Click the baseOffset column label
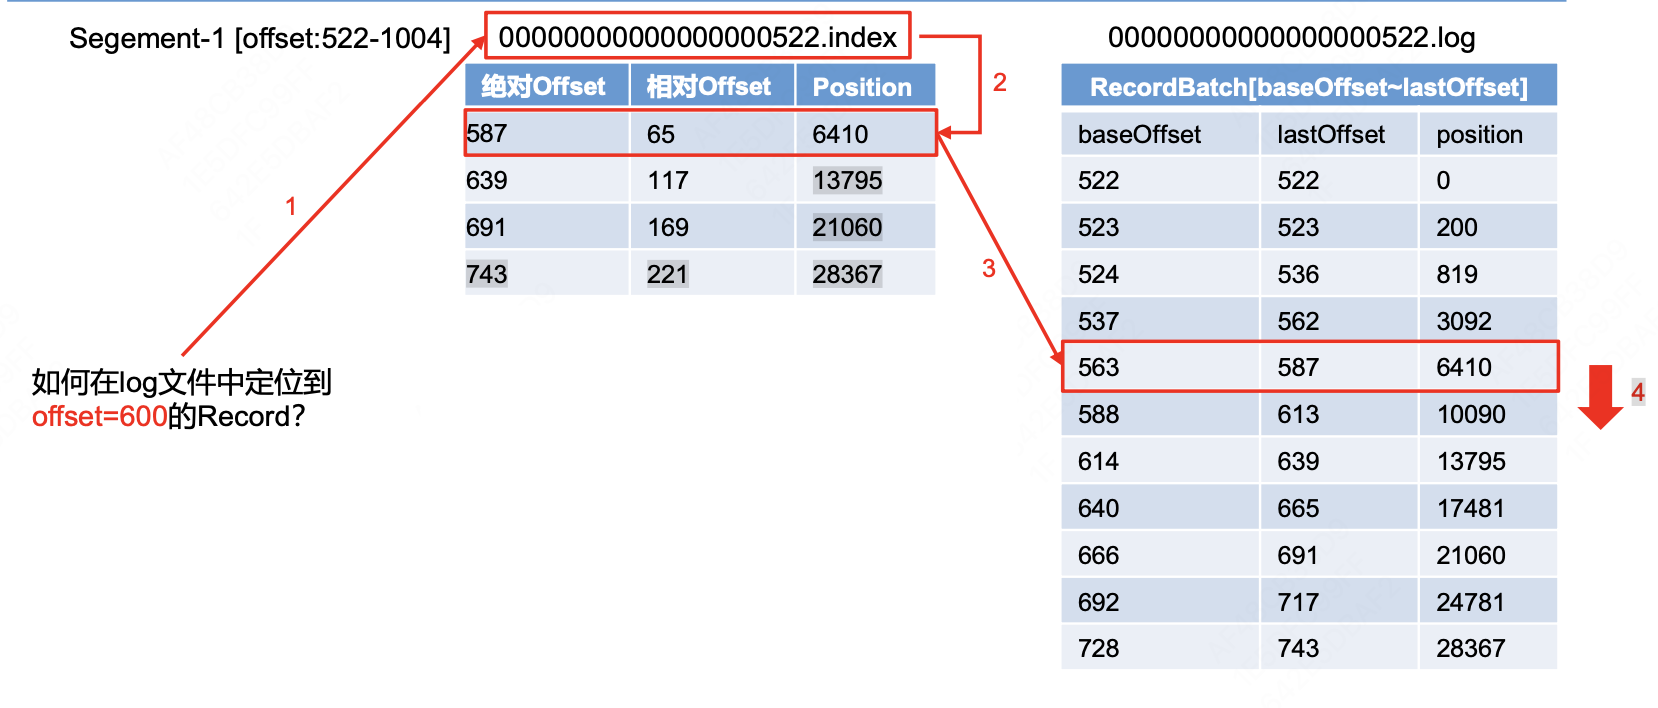1658x708 pixels. pyautogui.click(x=1139, y=135)
